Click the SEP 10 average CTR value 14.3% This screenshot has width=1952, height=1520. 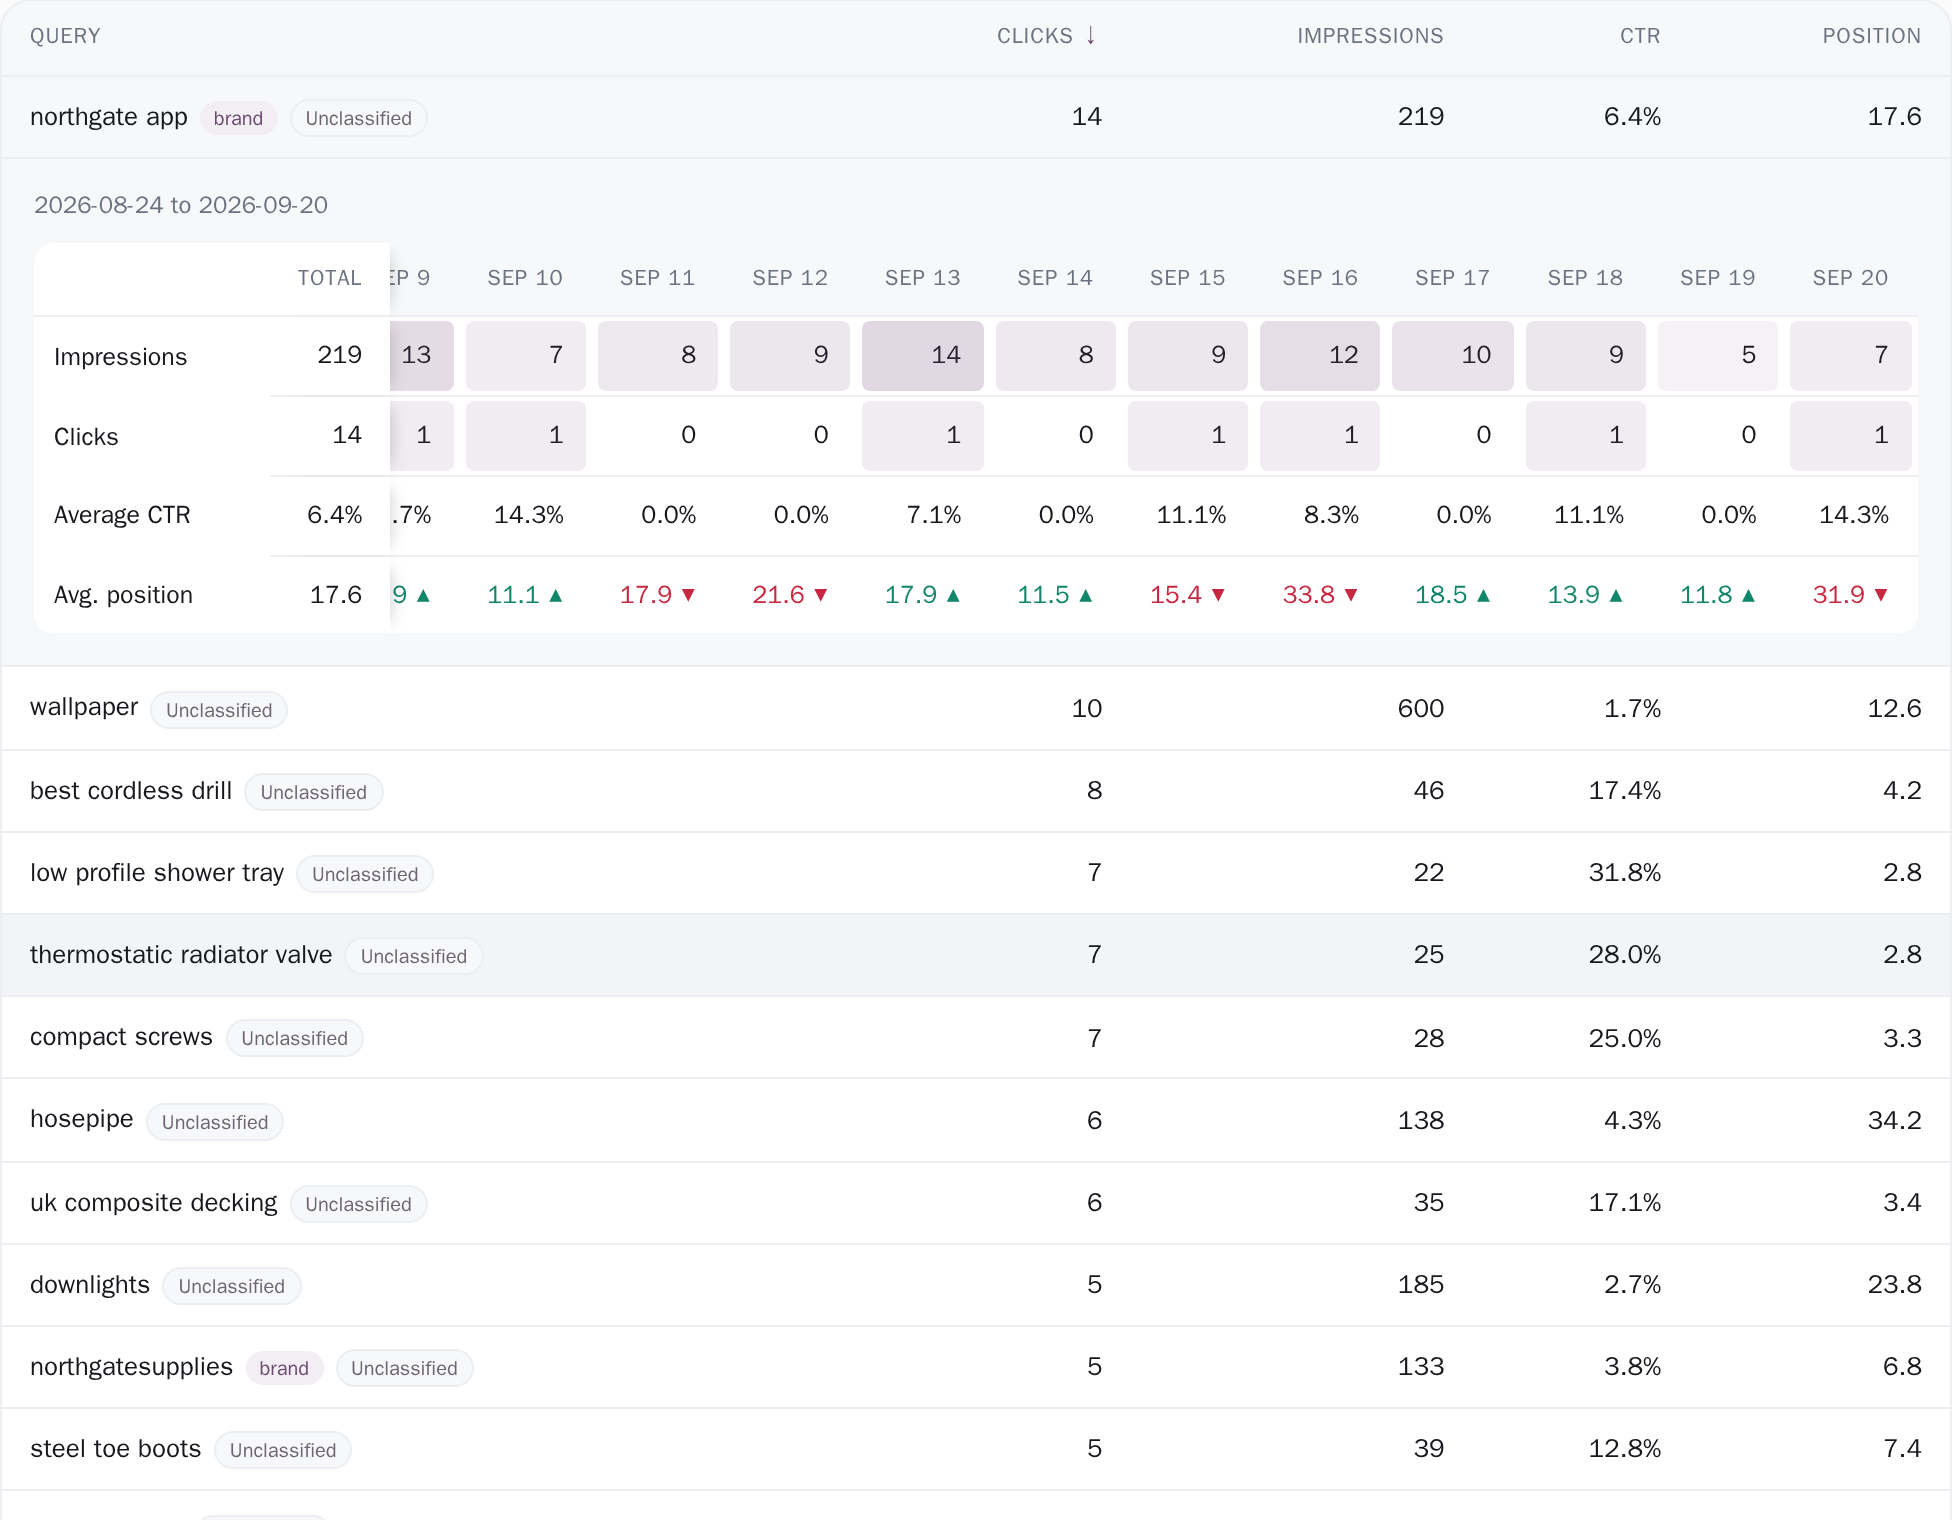[x=528, y=515]
